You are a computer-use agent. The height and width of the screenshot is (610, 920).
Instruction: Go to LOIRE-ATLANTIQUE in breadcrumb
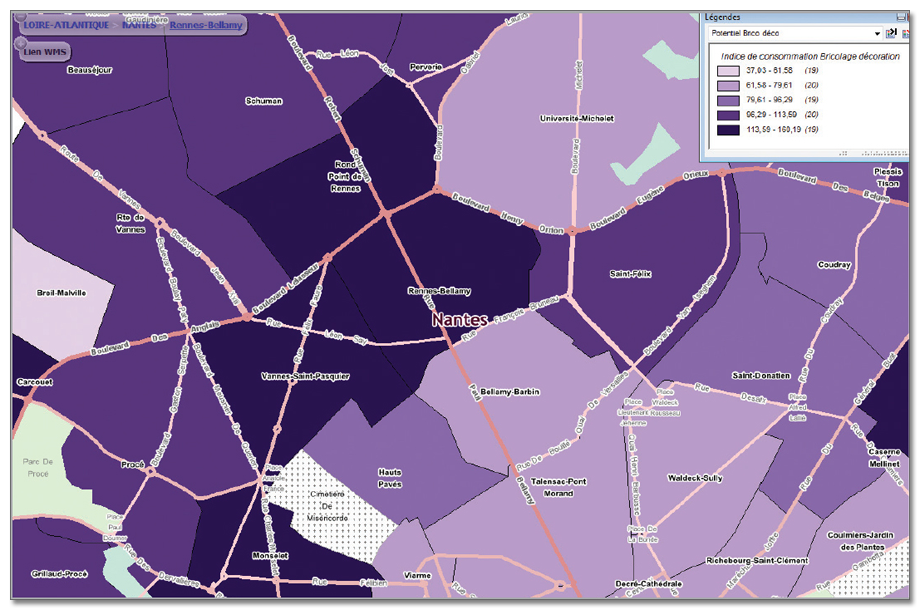click(67, 24)
